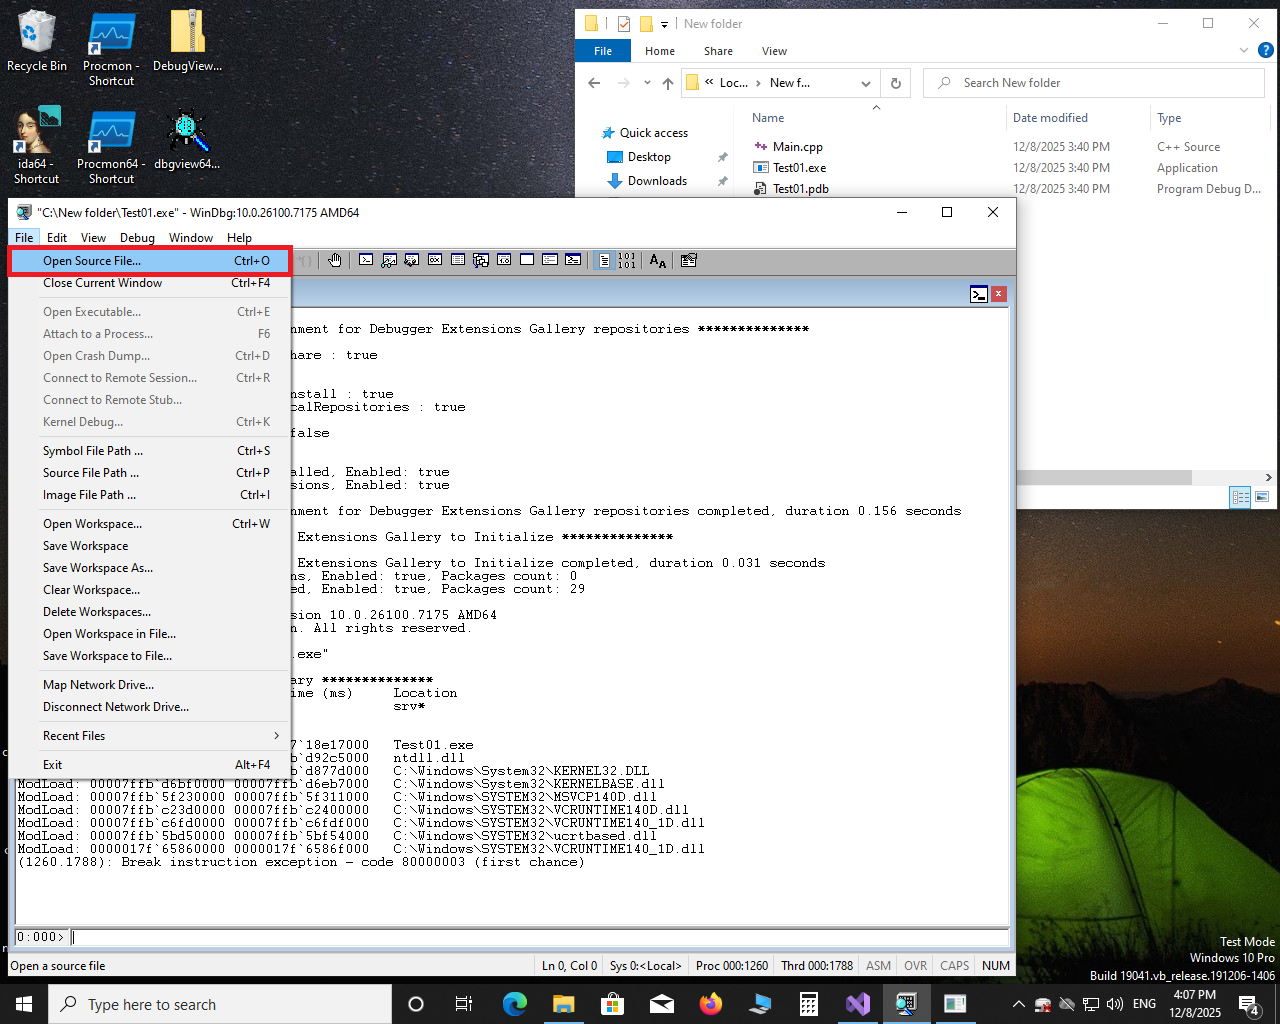This screenshot has width=1280, height=1024.
Task: Open the Disassembly window icon
Action: point(504,260)
